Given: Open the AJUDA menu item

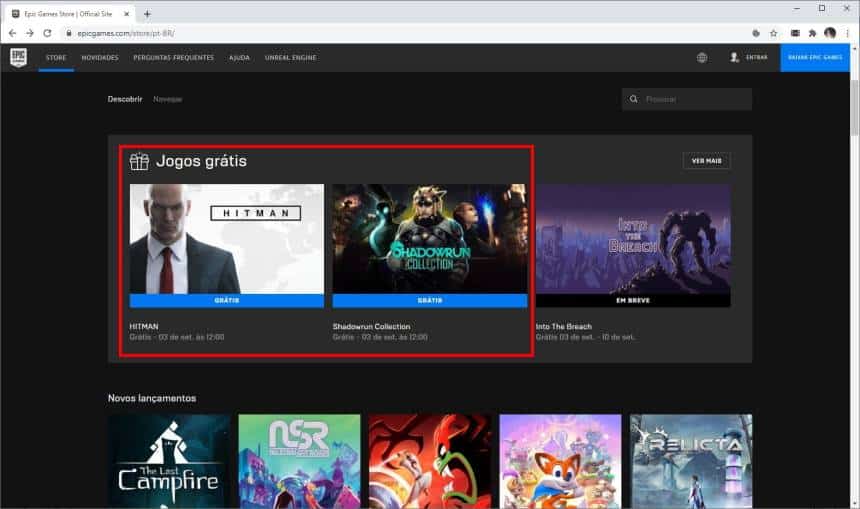Looking at the screenshot, I should coord(239,58).
